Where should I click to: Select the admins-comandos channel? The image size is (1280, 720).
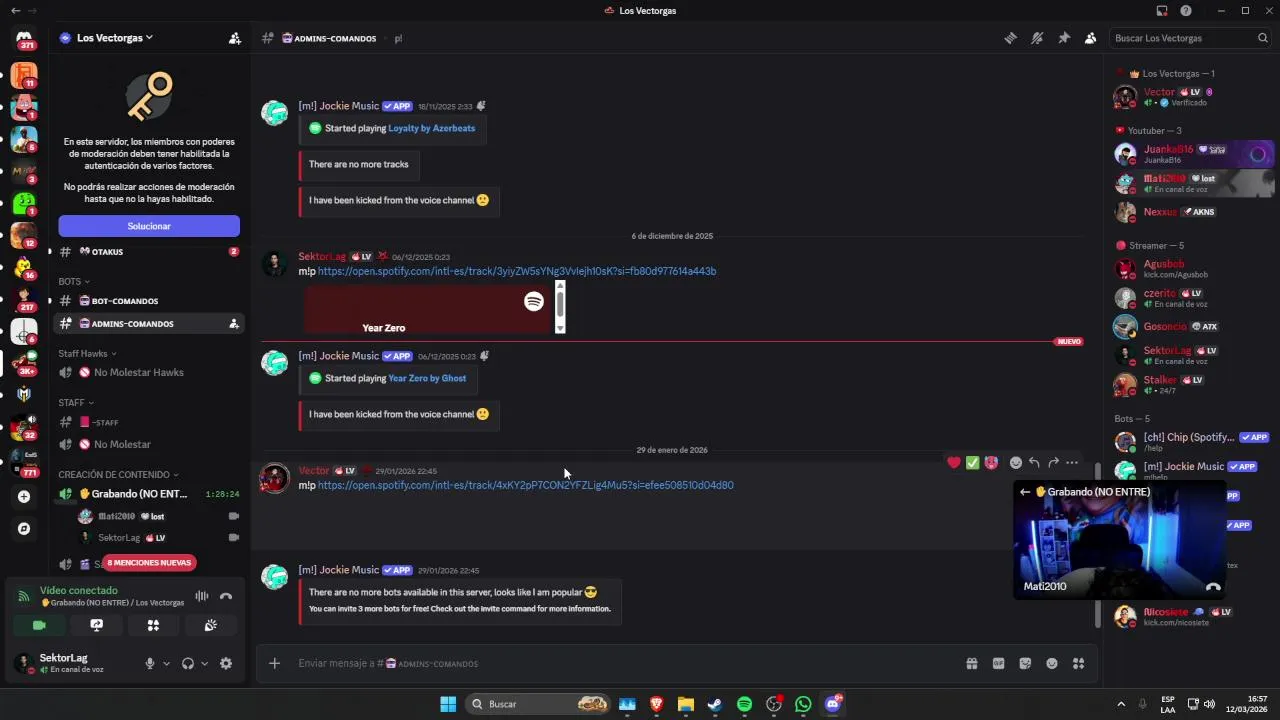click(x=149, y=323)
